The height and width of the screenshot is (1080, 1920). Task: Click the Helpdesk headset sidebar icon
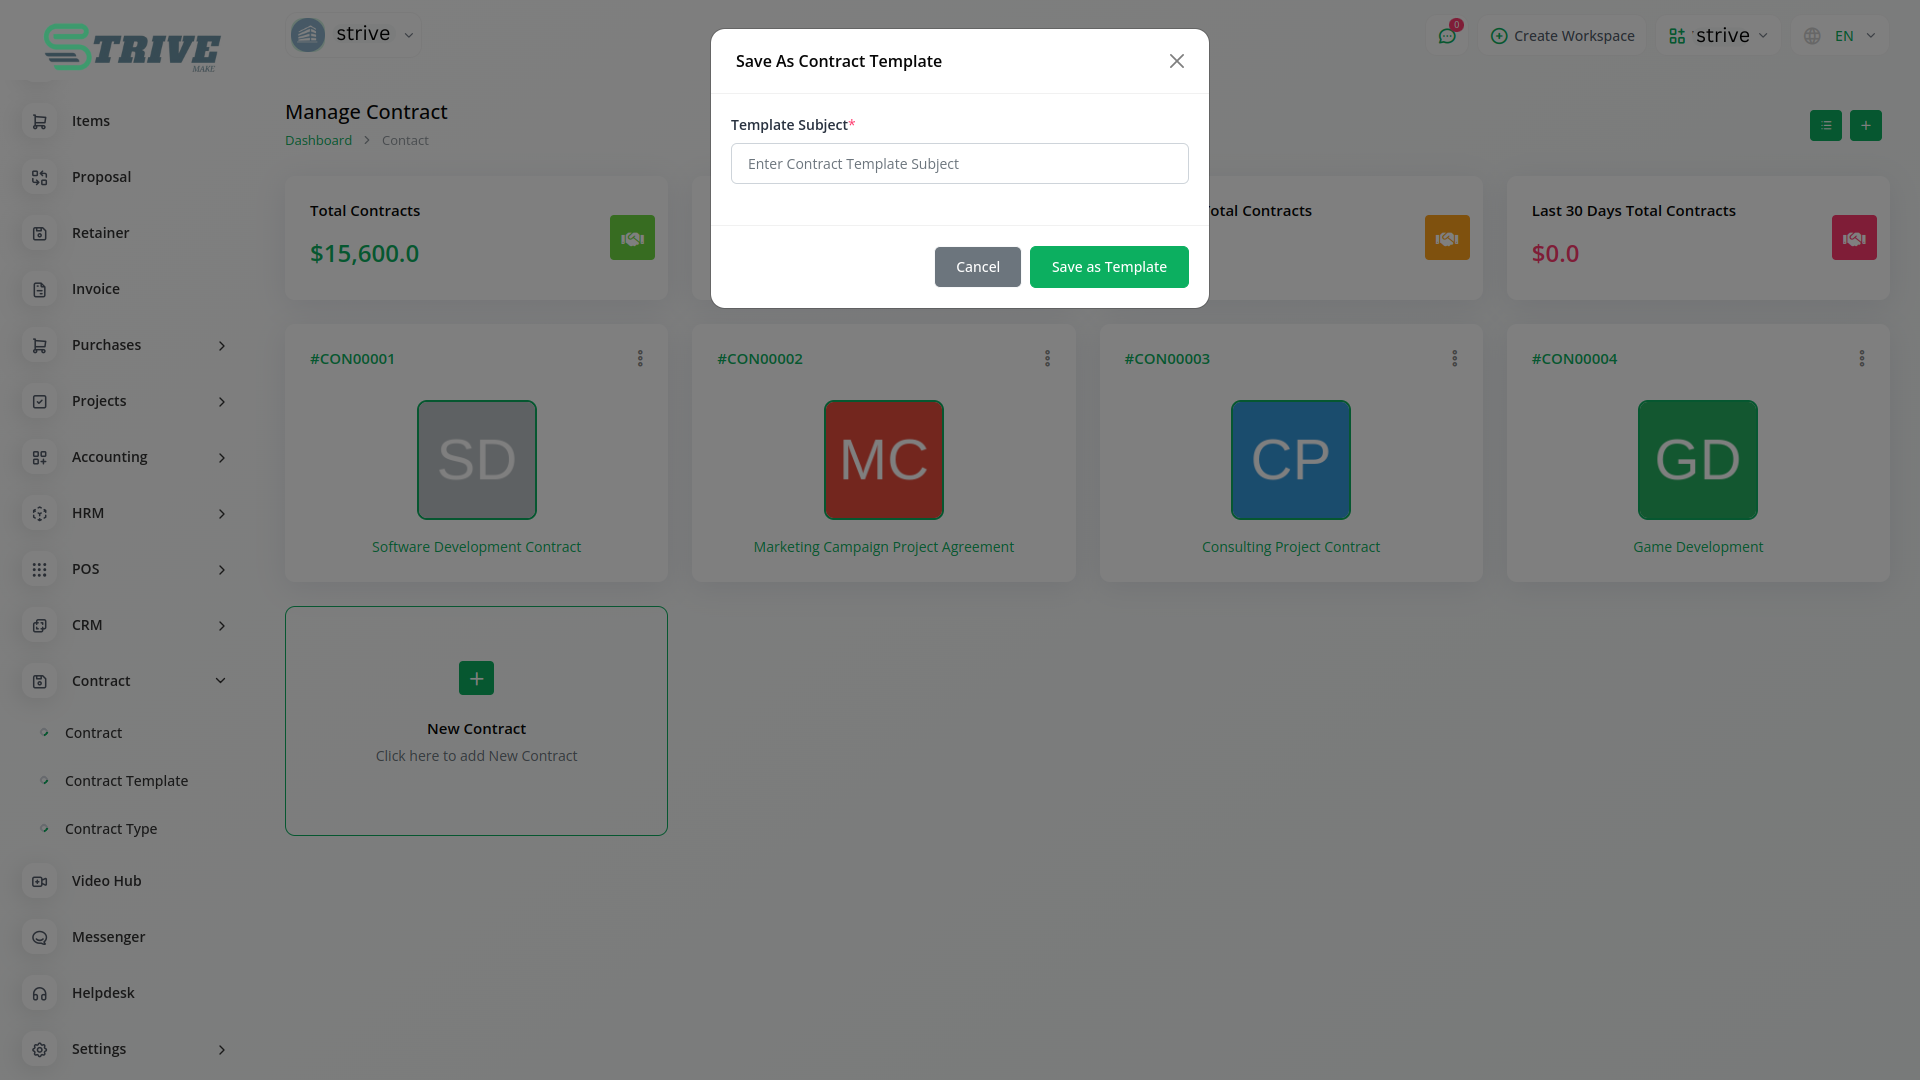(x=40, y=993)
